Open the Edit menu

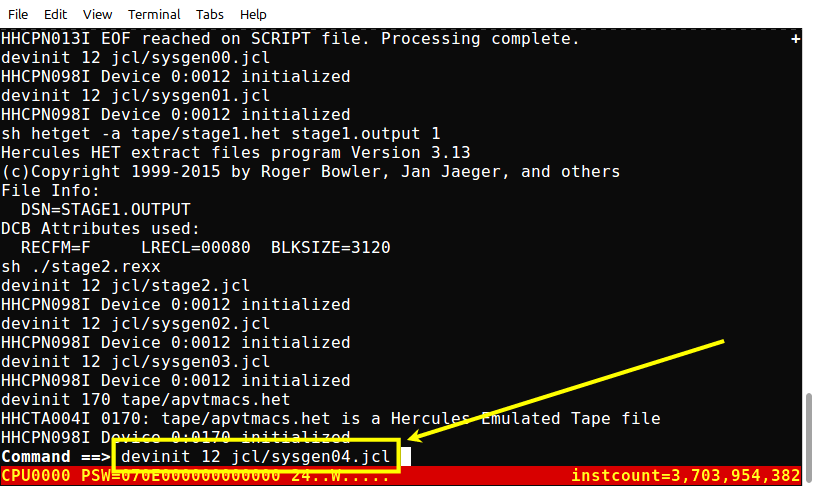[x=55, y=15]
